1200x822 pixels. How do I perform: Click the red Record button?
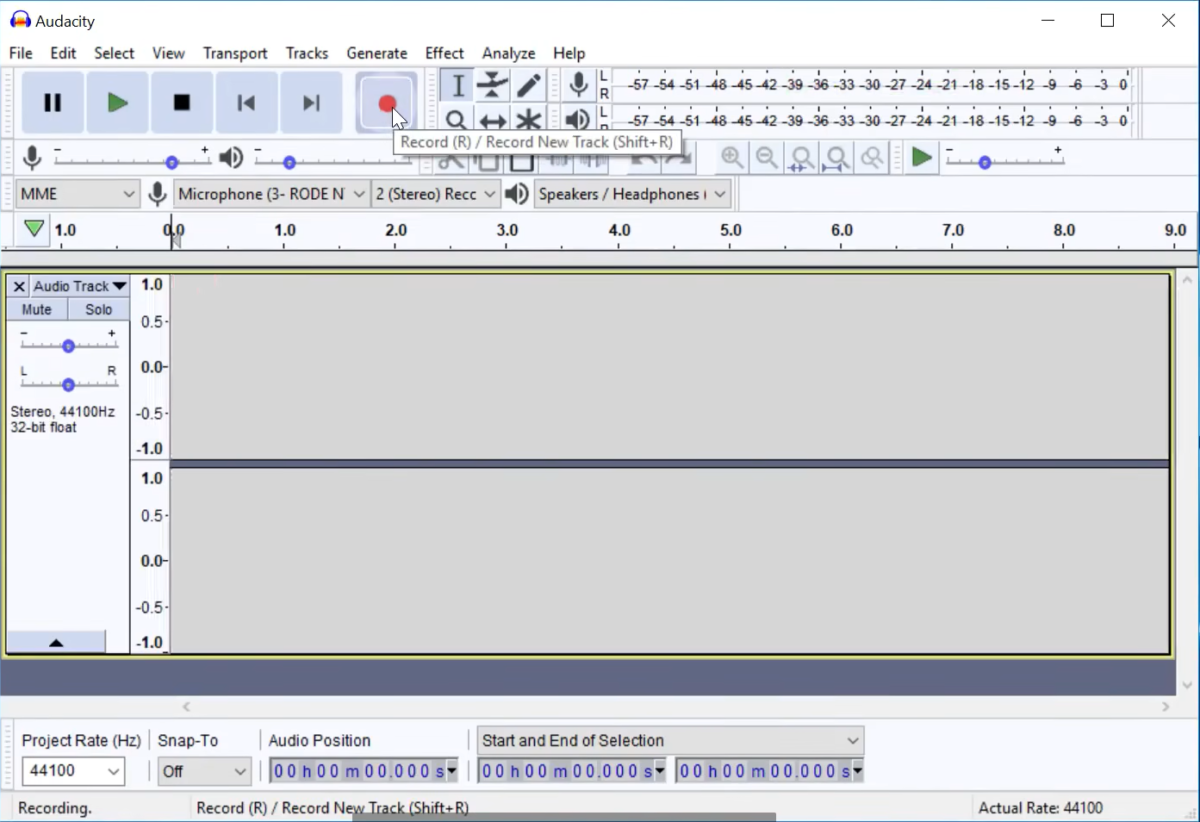point(387,102)
